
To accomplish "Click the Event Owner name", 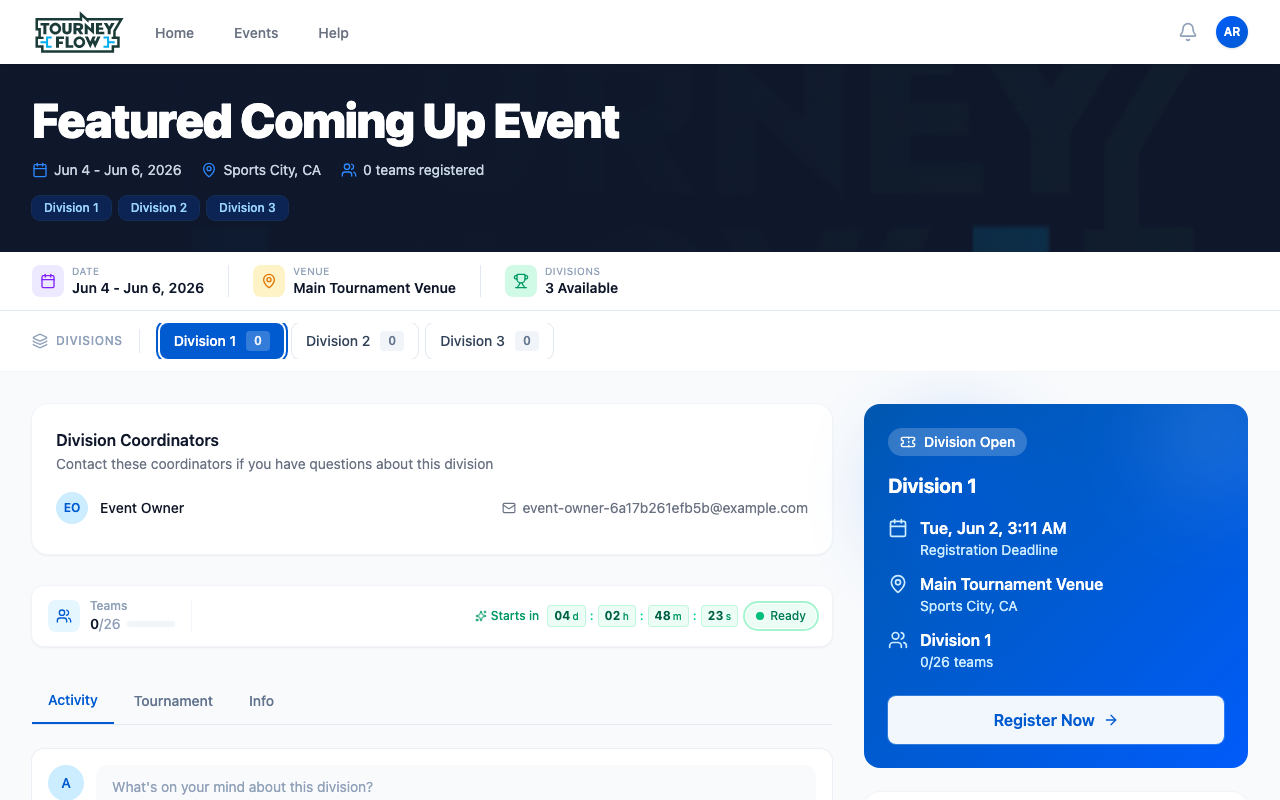I will click(x=142, y=508).
